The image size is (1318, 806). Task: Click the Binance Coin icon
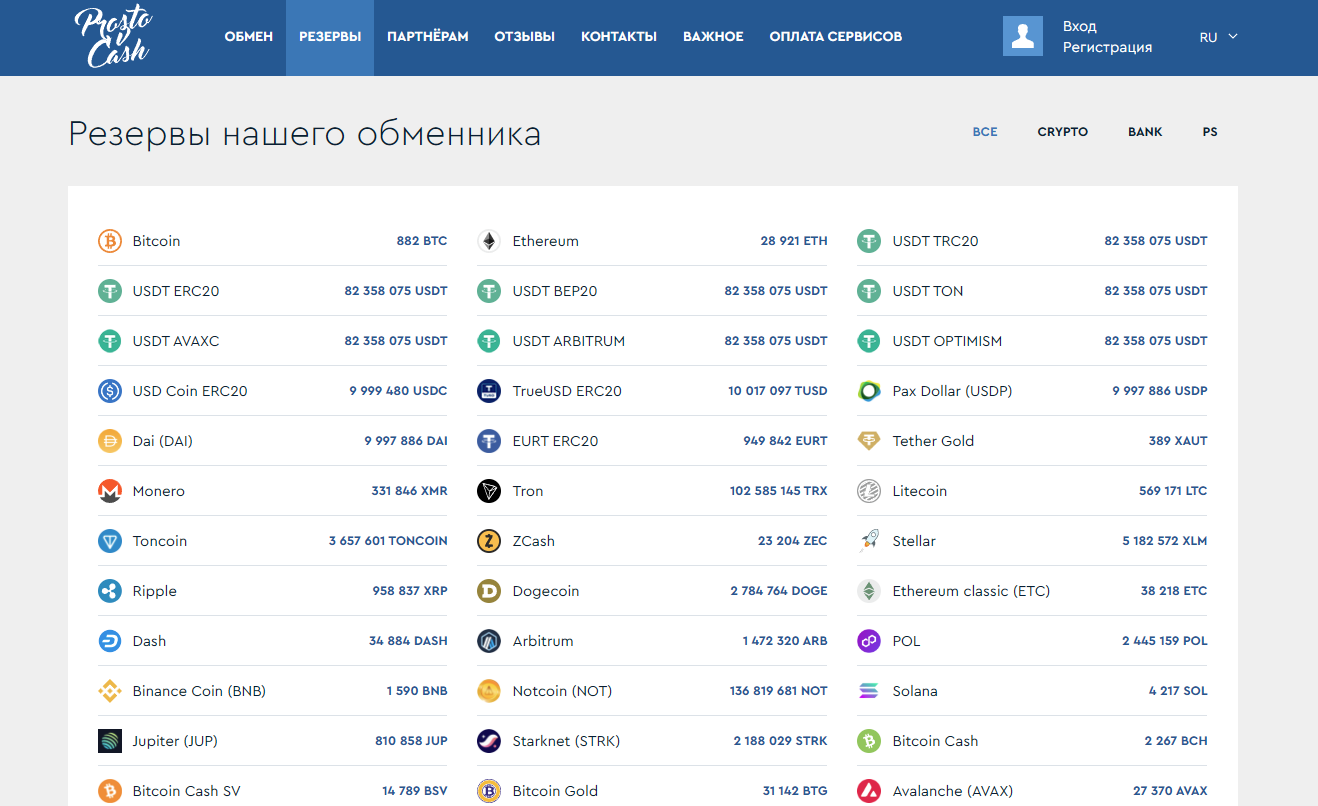pos(110,691)
